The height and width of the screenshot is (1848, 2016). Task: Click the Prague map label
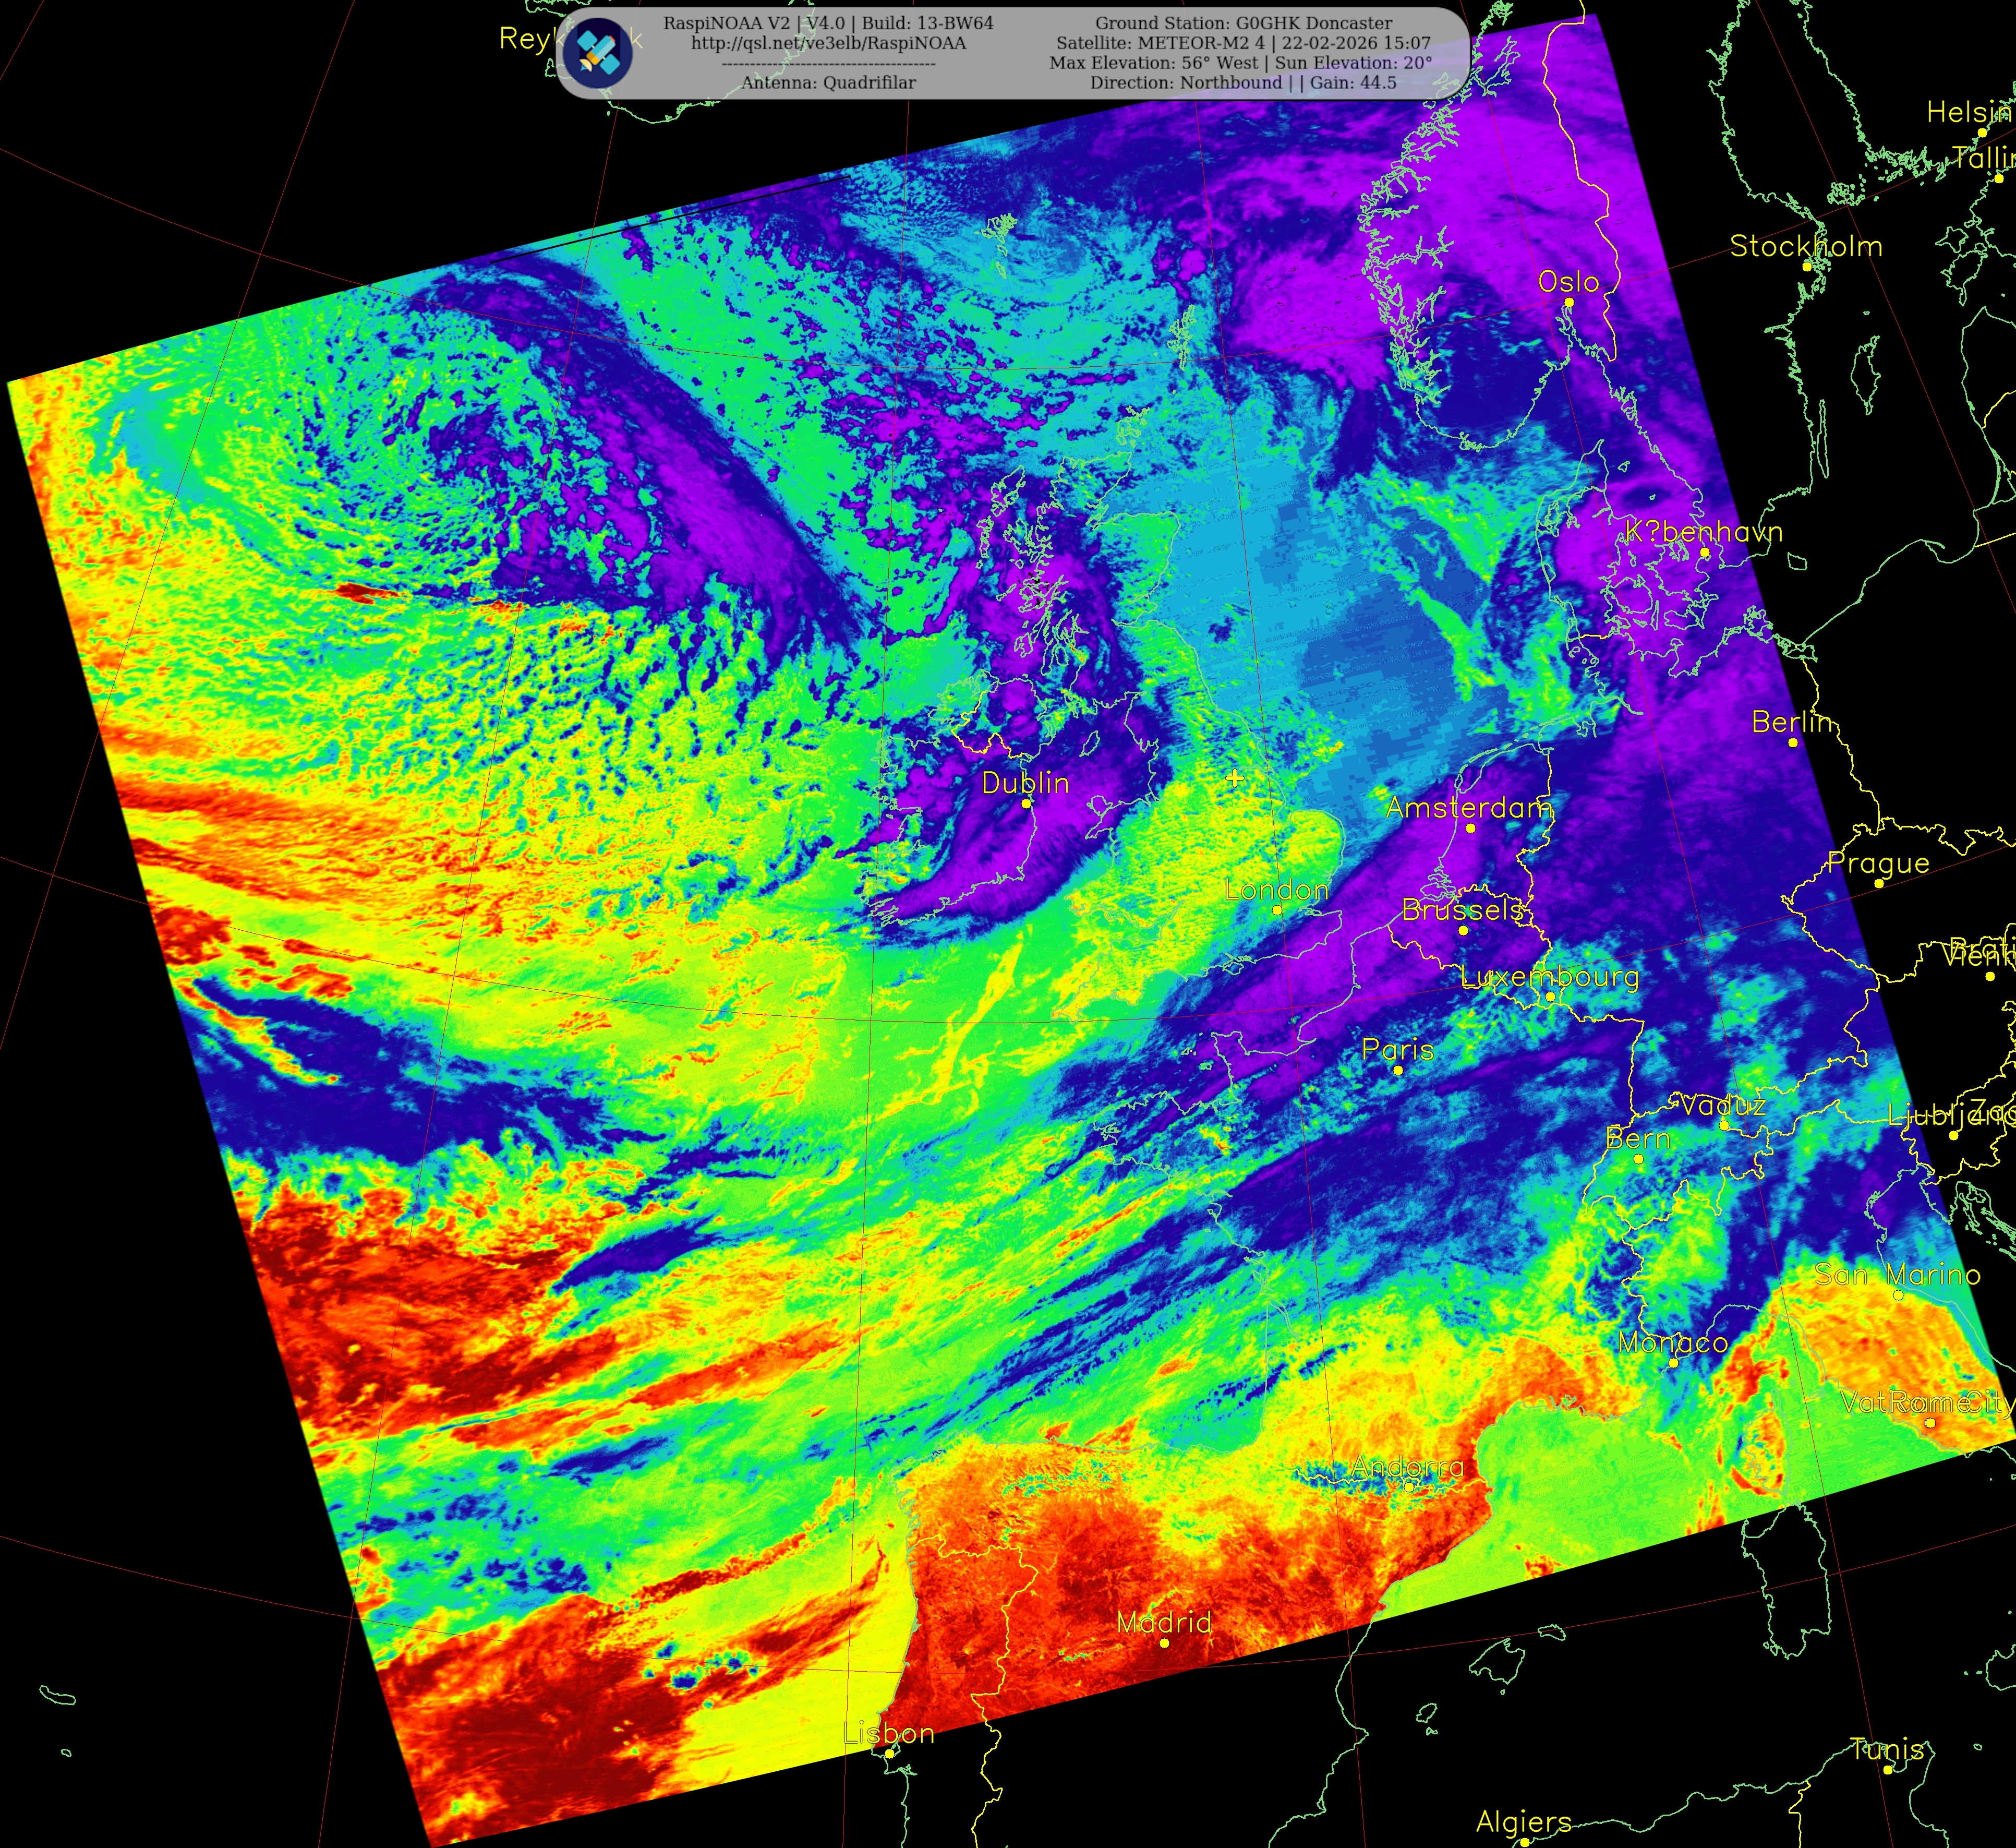pos(1878,862)
